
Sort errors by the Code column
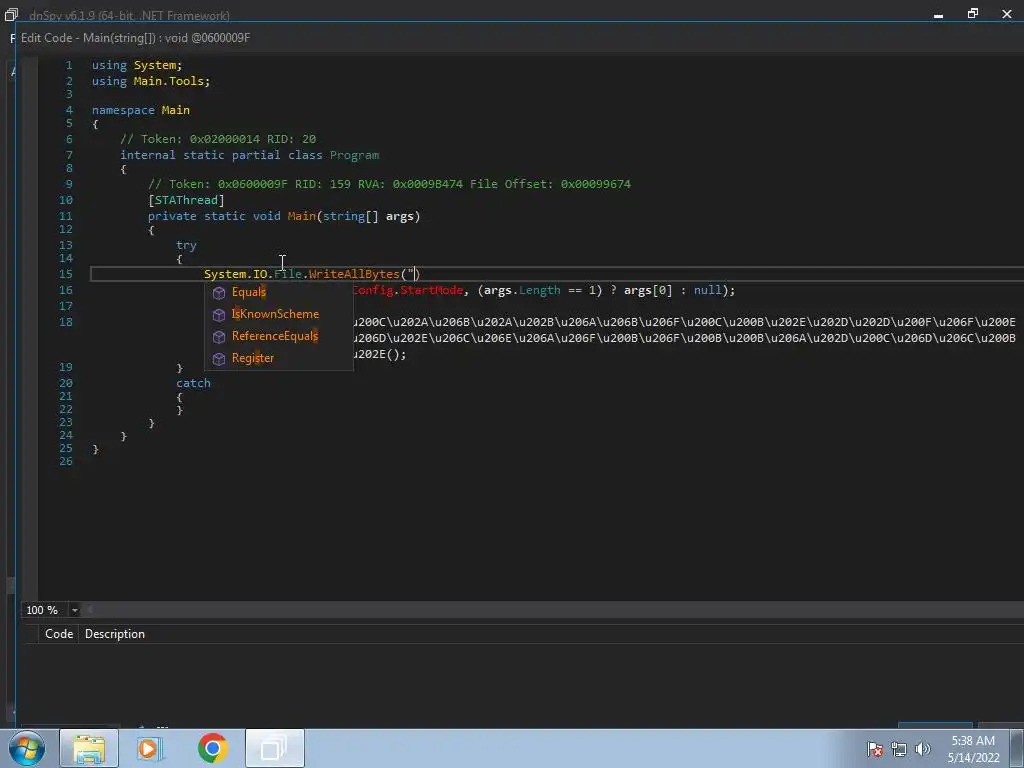coord(59,634)
